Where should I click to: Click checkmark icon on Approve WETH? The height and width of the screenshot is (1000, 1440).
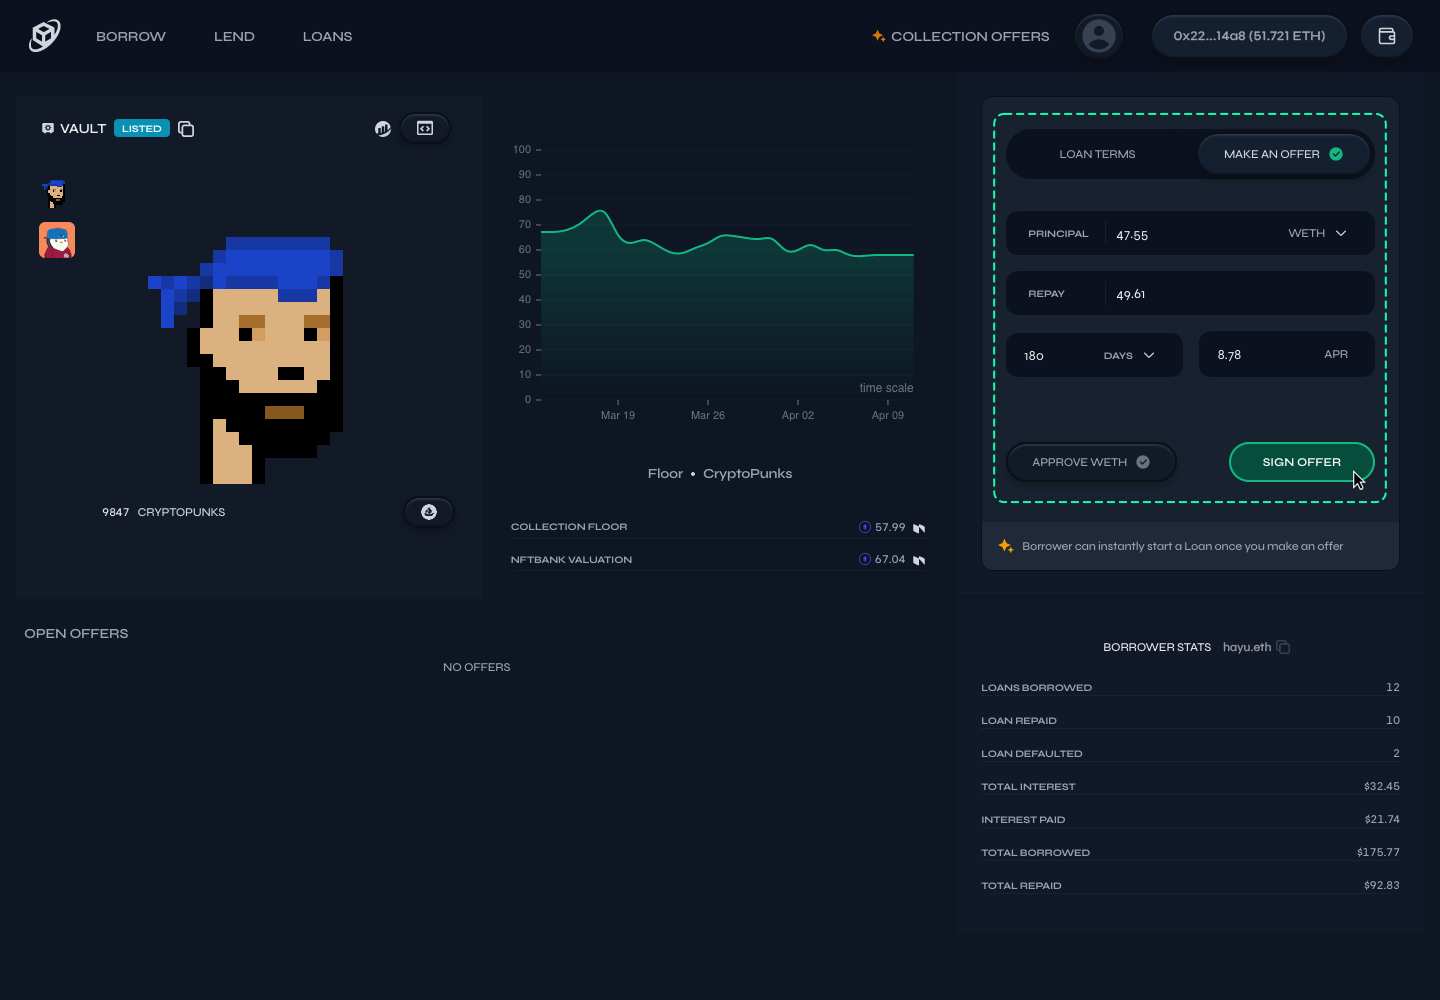point(1143,462)
